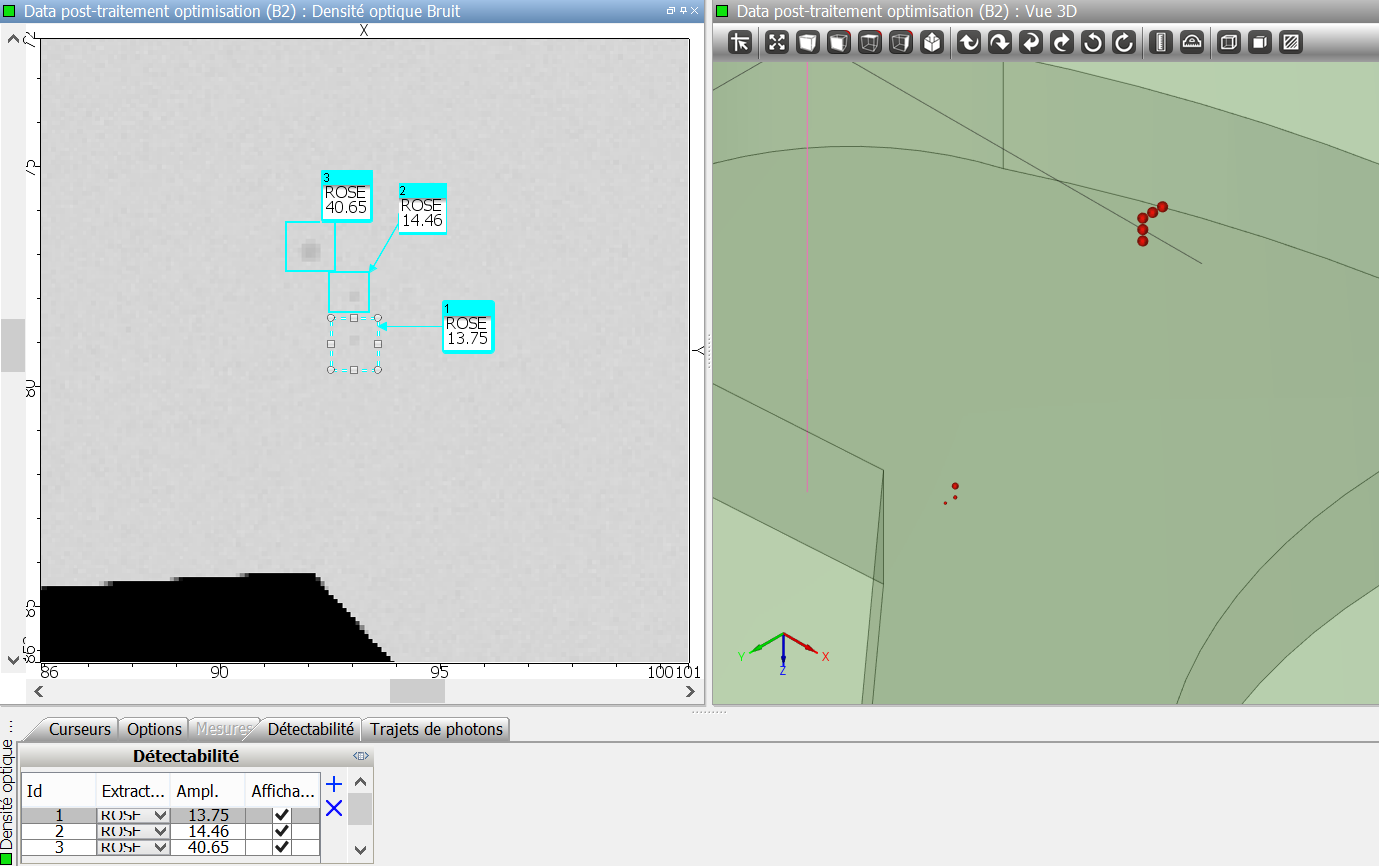Viewport: 1379px width, 866px height.
Task: Click the isometric cube view icon
Action: click(x=932, y=43)
